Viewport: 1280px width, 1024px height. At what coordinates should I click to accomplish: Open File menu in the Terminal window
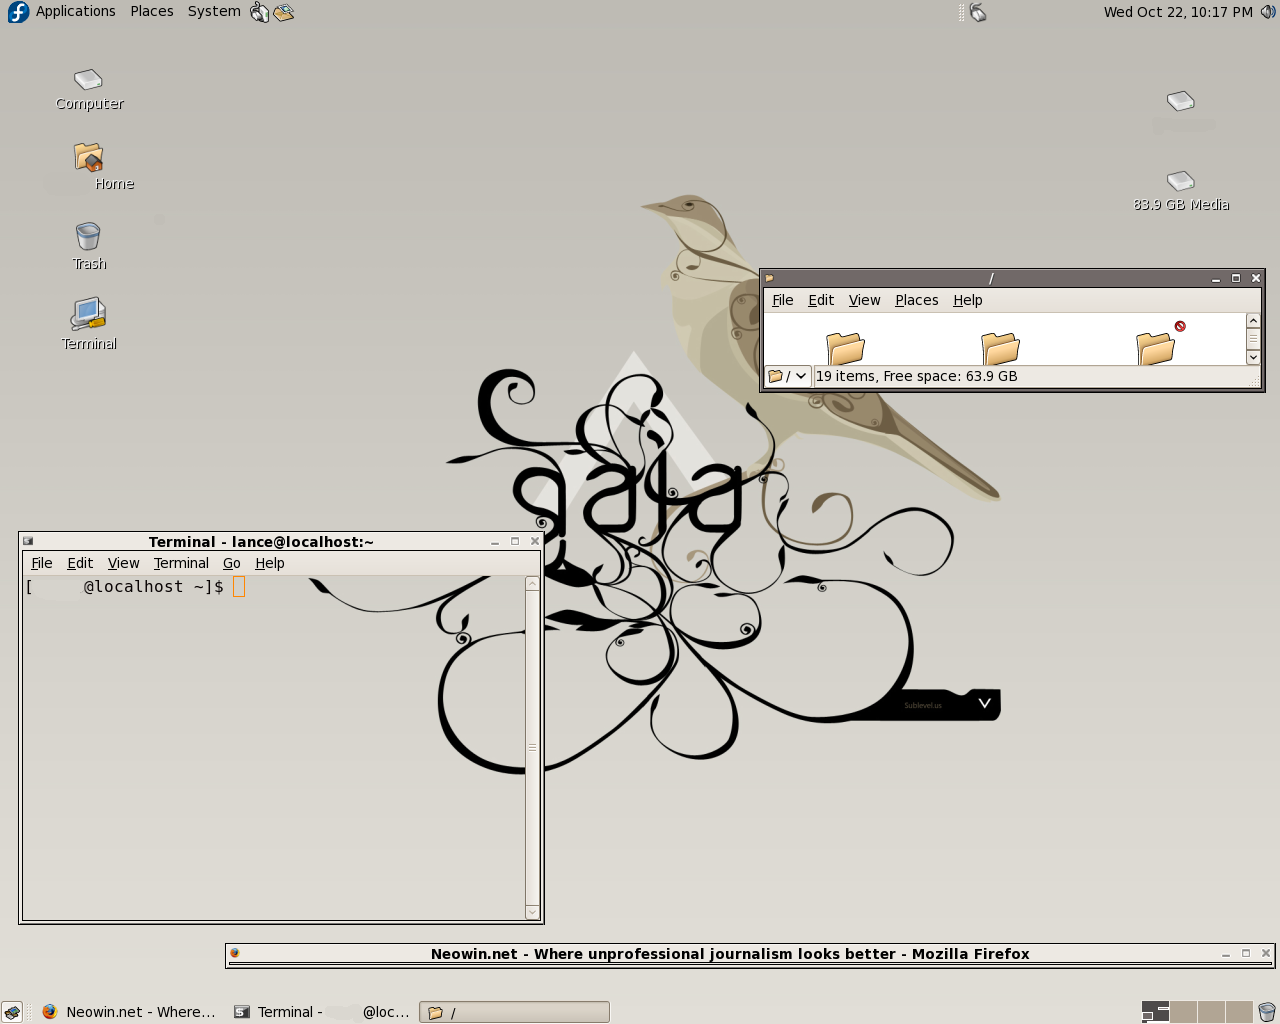click(x=42, y=563)
